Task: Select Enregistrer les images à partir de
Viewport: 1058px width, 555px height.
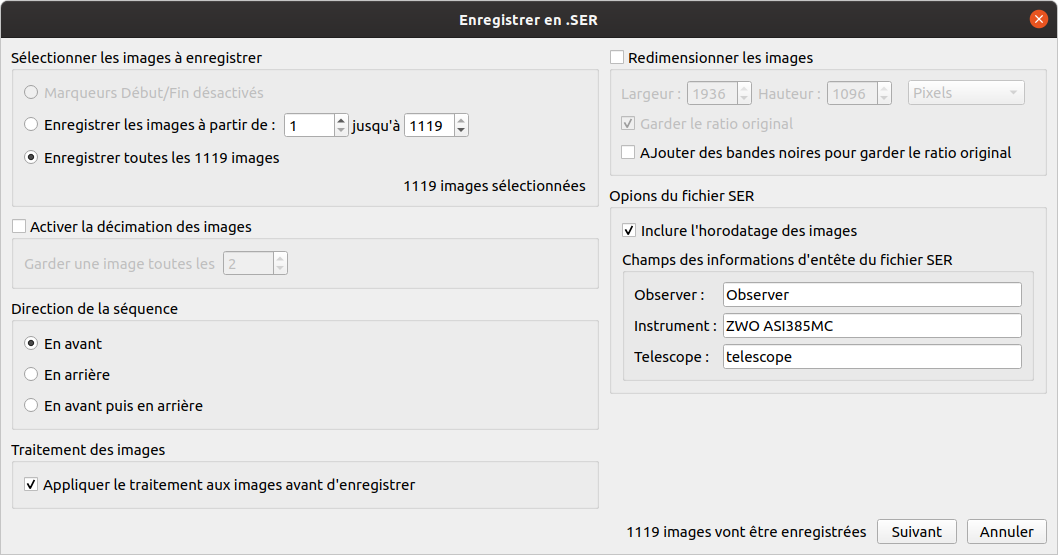Action: tap(32, 125)
